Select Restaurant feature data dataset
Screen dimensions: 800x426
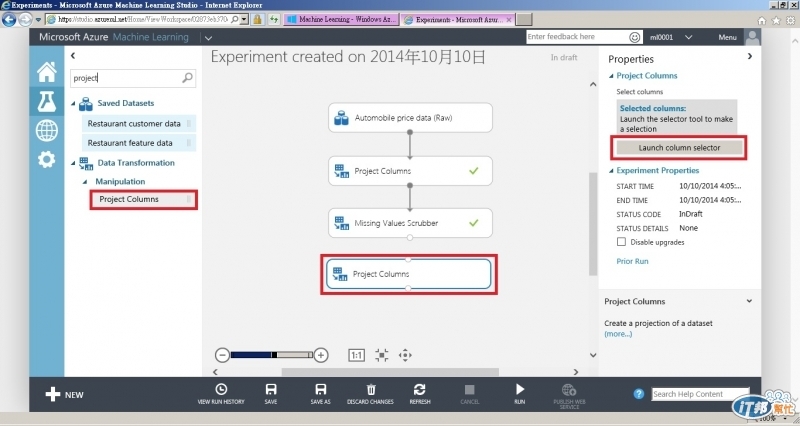(x=139, y=143)
